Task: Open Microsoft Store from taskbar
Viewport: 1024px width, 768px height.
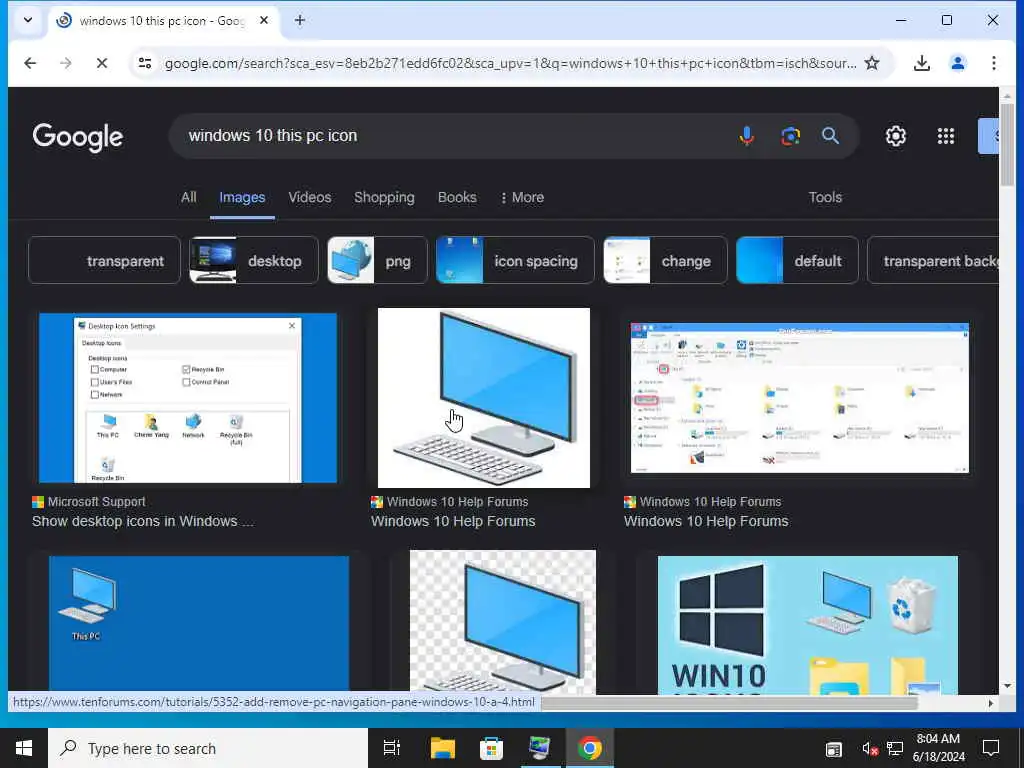Action: pos(491,748)
